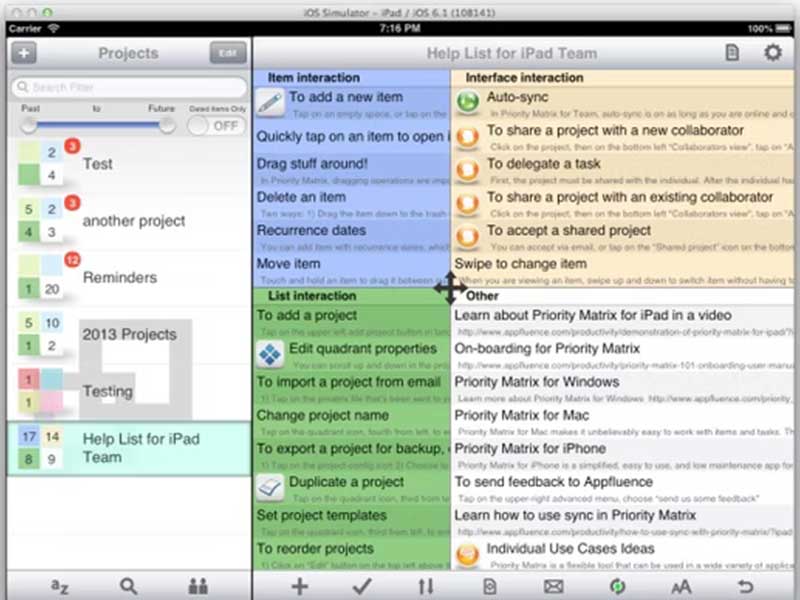Open the Priority Matrix for Mac item
The height and width of the screenshot is (600, 800).
coord(622,422)
